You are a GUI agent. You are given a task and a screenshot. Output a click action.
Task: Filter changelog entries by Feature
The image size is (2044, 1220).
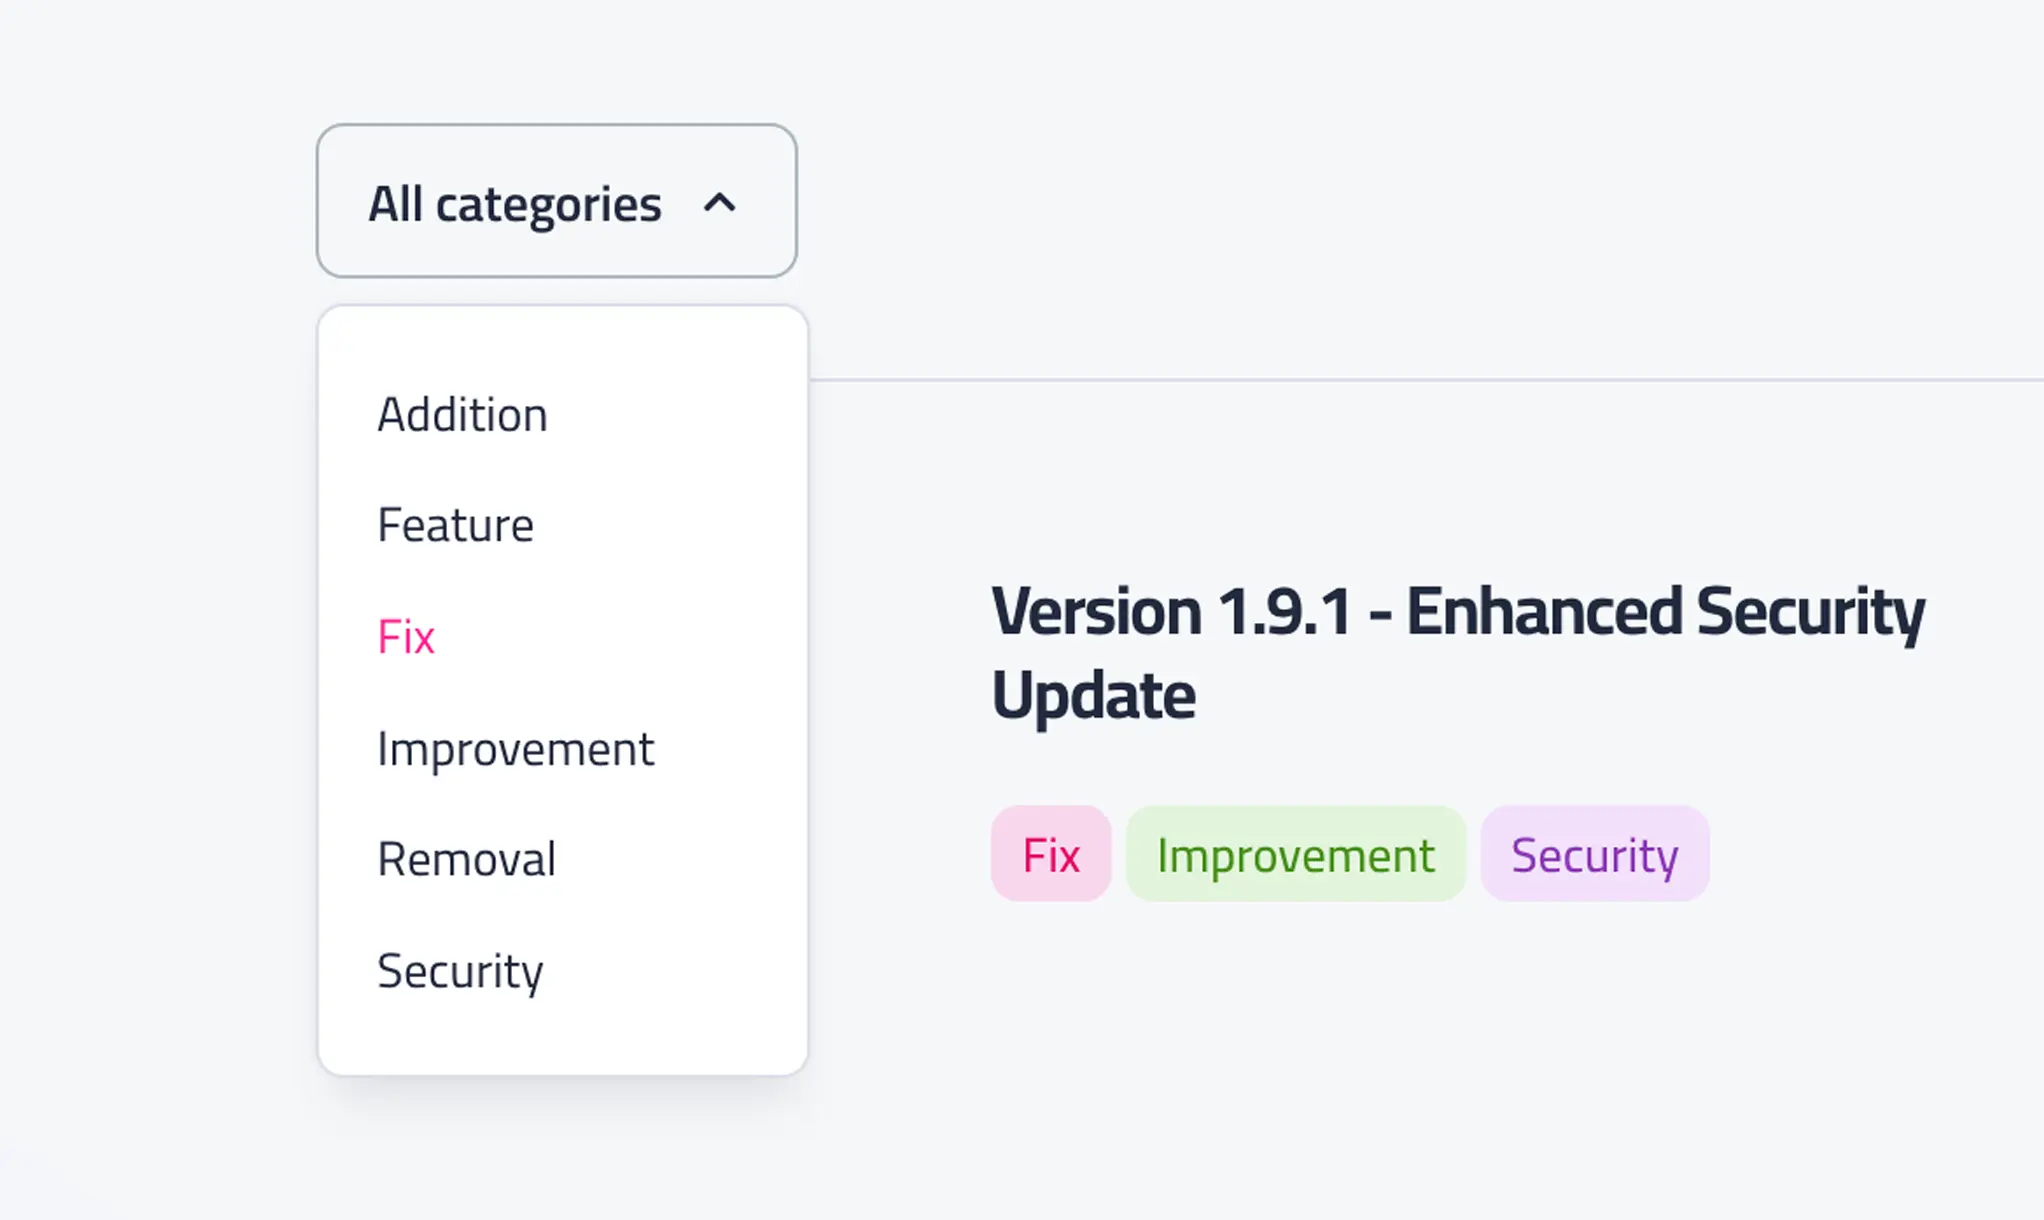(x=455, y=526)
